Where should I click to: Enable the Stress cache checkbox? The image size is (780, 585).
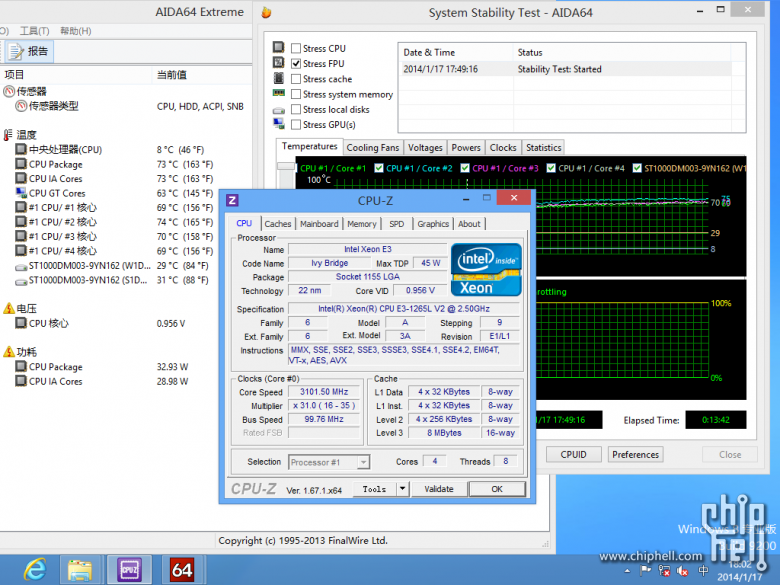coord(296,79)
